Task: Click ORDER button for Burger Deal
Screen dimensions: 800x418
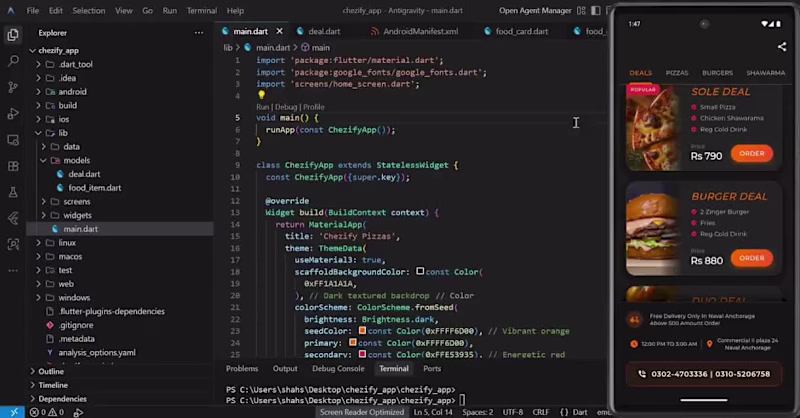Action: click(x=752, y=258)
